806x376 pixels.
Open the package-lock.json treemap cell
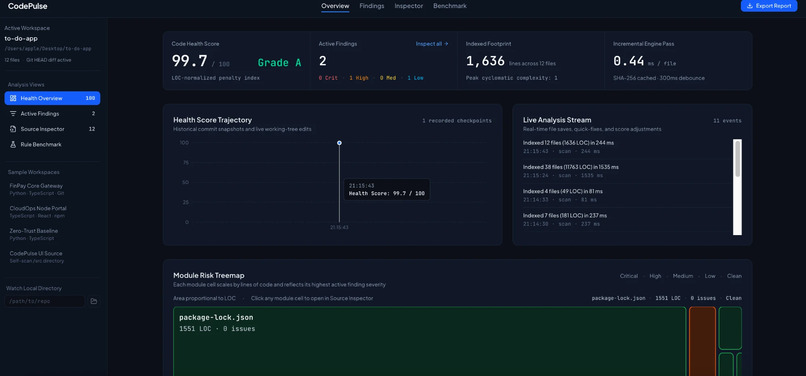point(430,342)
